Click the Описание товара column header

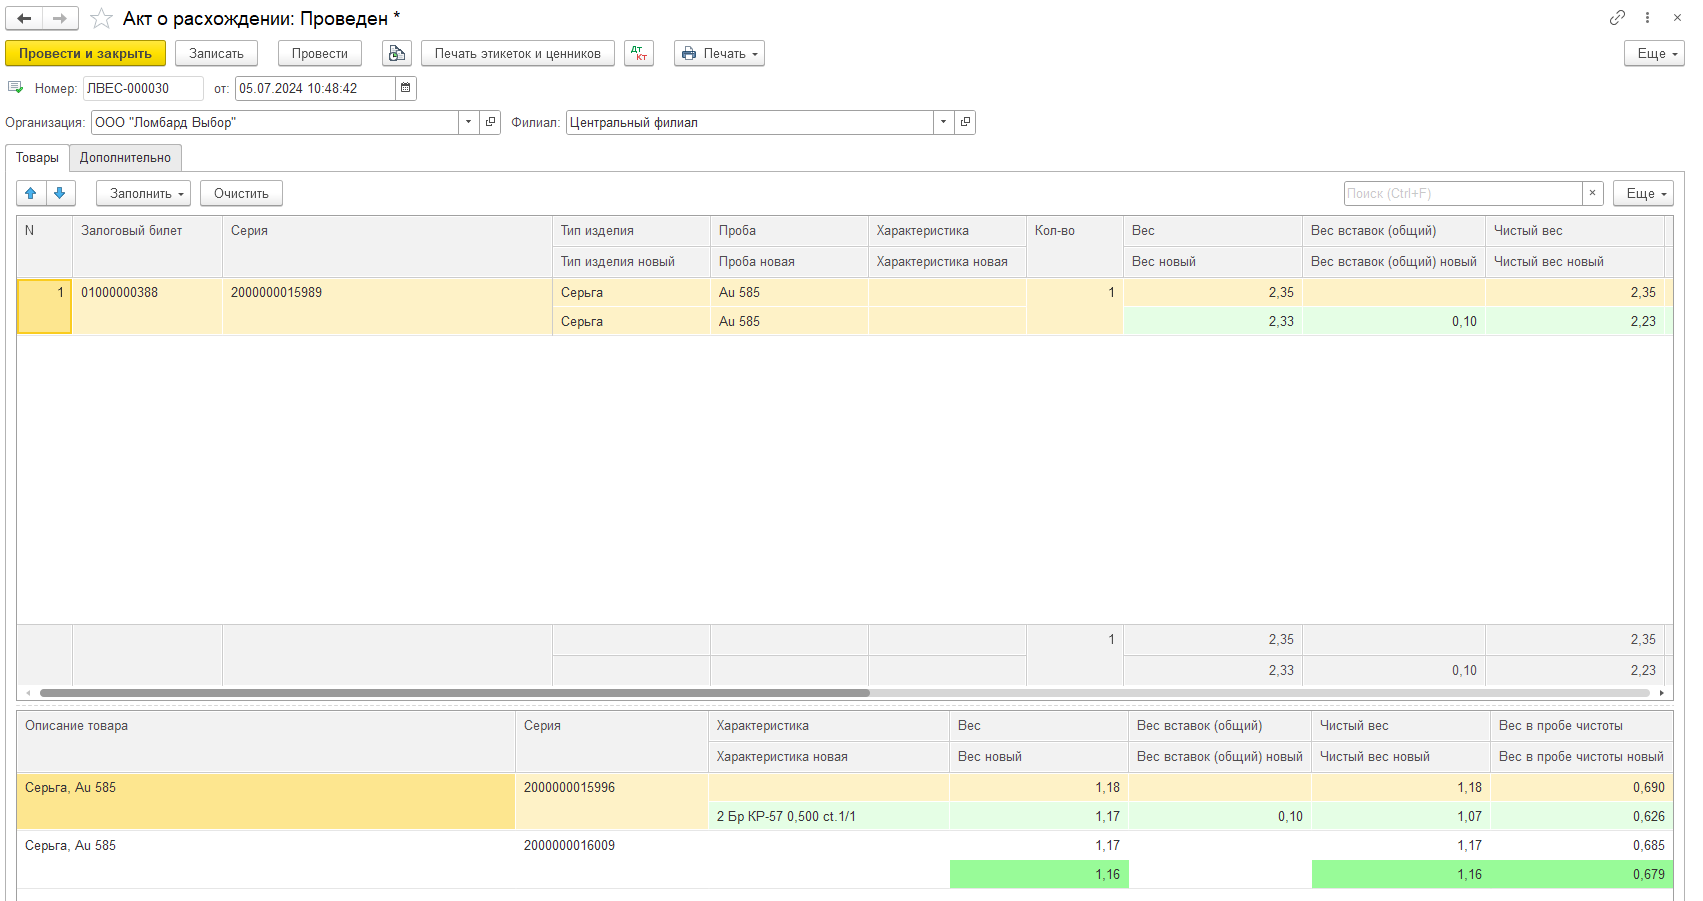265,741
